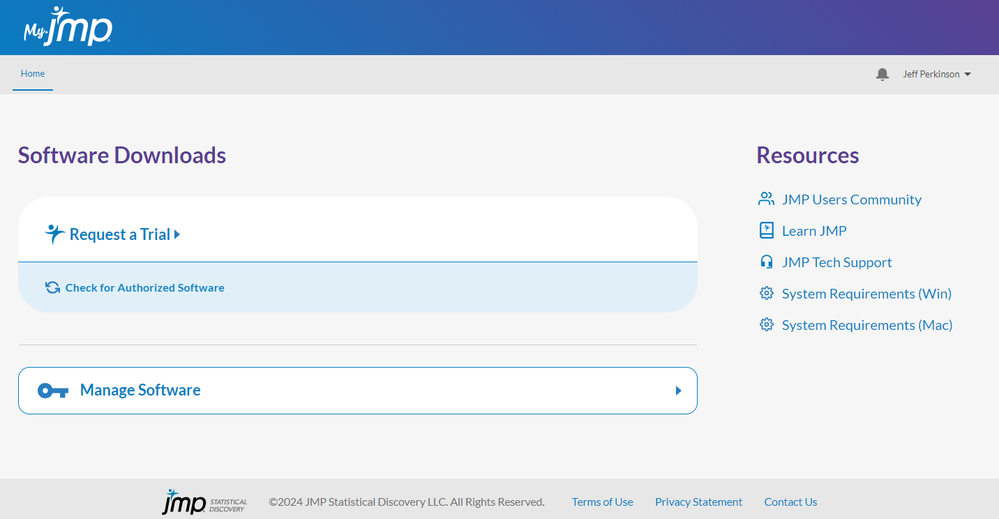Open Terms of Use footer link
999x519 pixels.
click(602, 502)
